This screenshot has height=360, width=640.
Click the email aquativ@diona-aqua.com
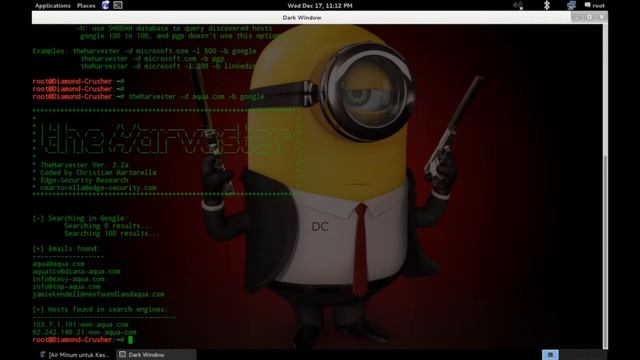click(76, 271)
